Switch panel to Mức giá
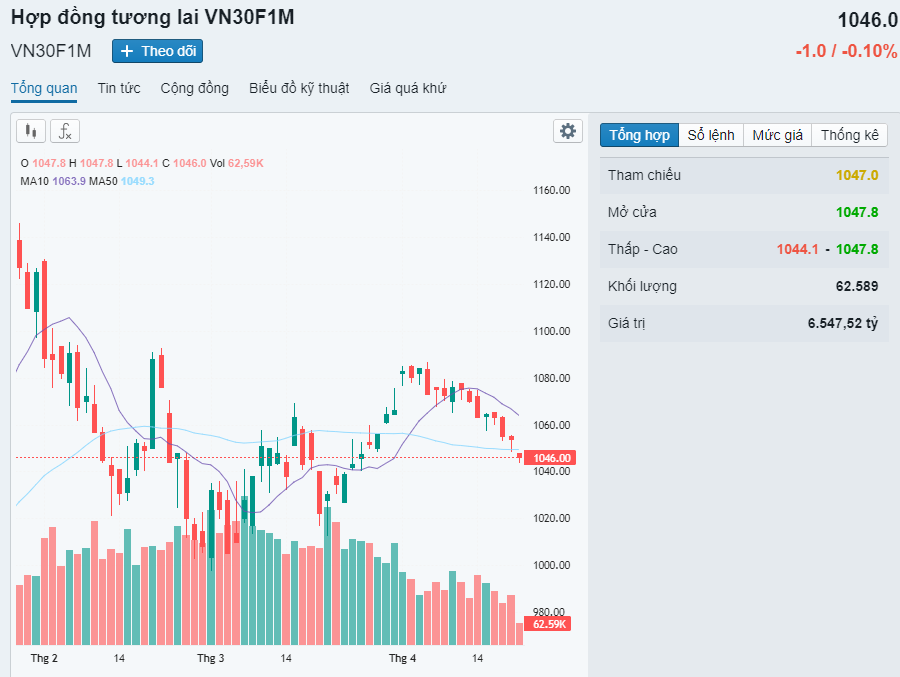The height and width of the screenshot is (677, 900). 778,135
